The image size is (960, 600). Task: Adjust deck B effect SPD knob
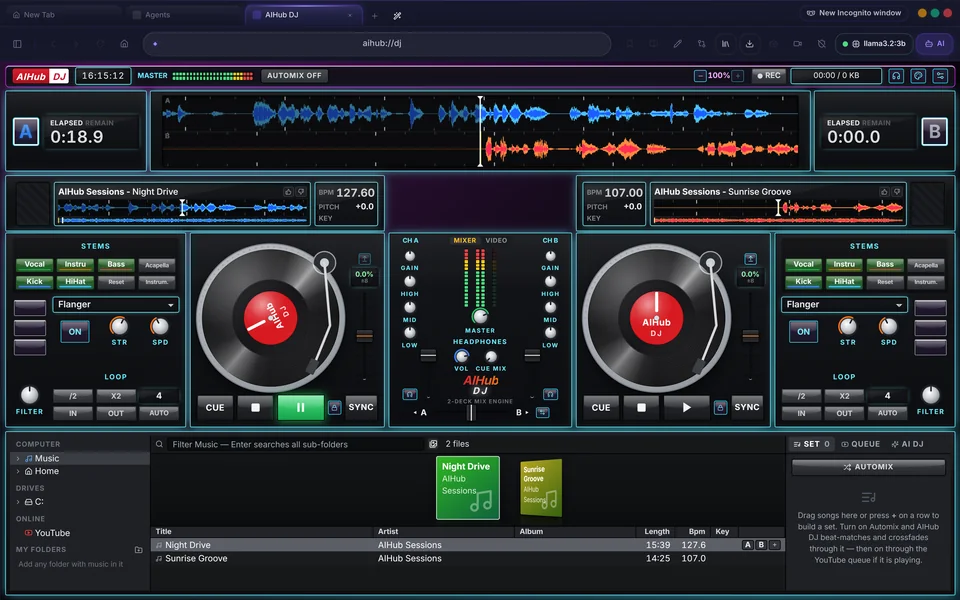pyautogui.click(x=888, y=326)
